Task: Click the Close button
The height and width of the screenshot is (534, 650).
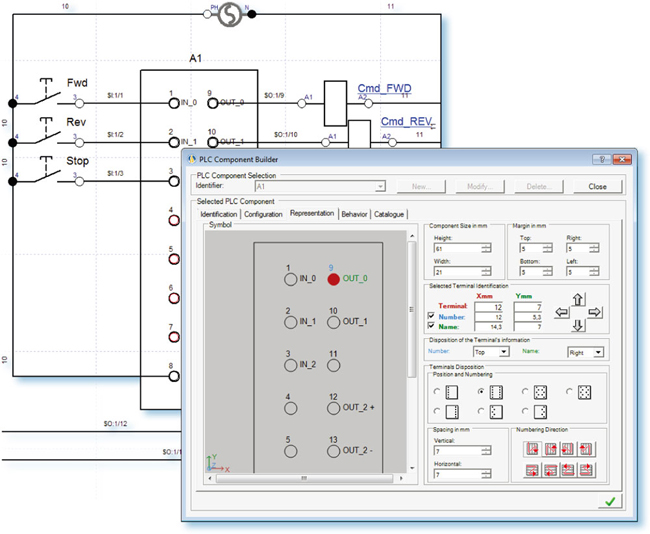Action: pyautogui.click(x=598, y=187)
